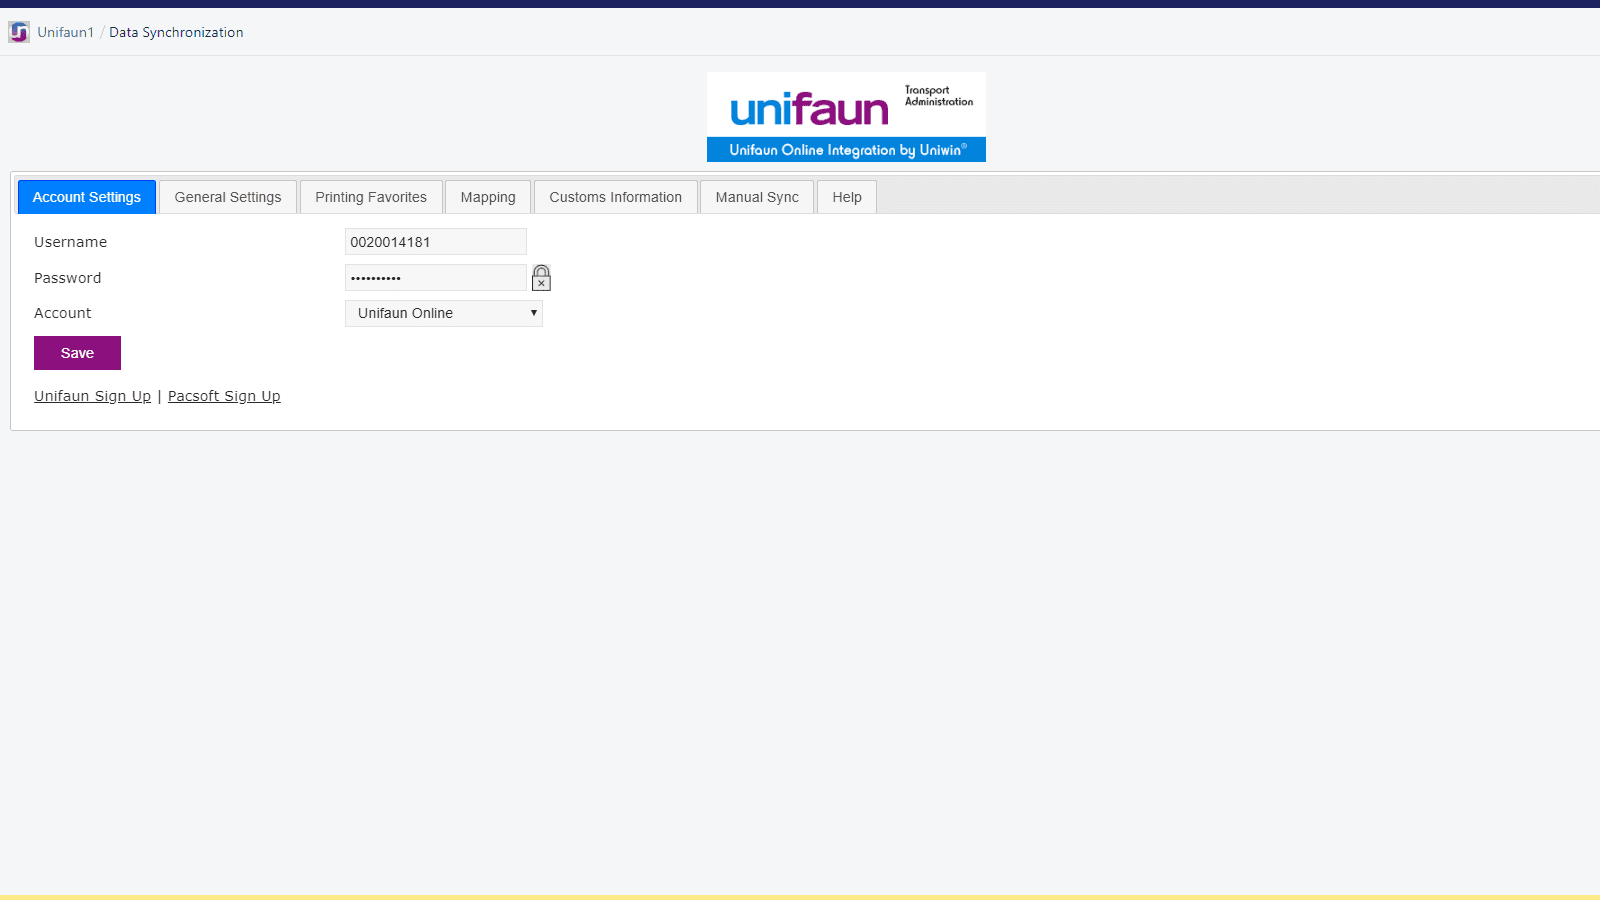The width and height of the screenshot is (1600, 900).
Task: Click the Account dropdown arrow
Action: 533,313
